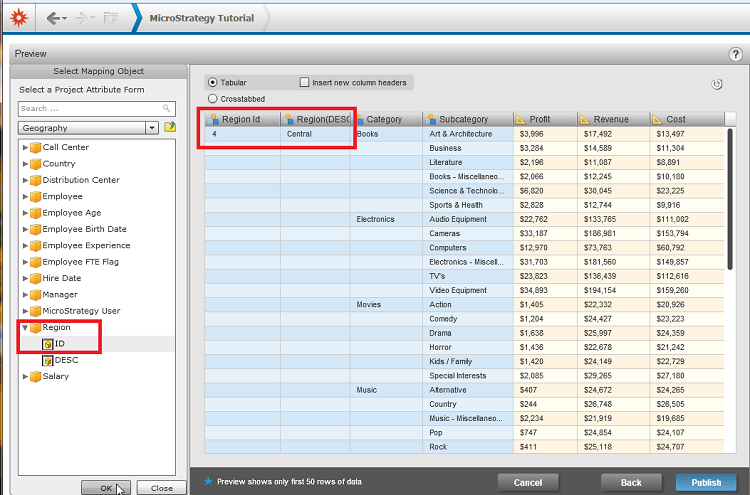Click the preview table vertical scrollbar
Image resolution: width=750 pixels, height=495 pixels.
coord(730,199)
